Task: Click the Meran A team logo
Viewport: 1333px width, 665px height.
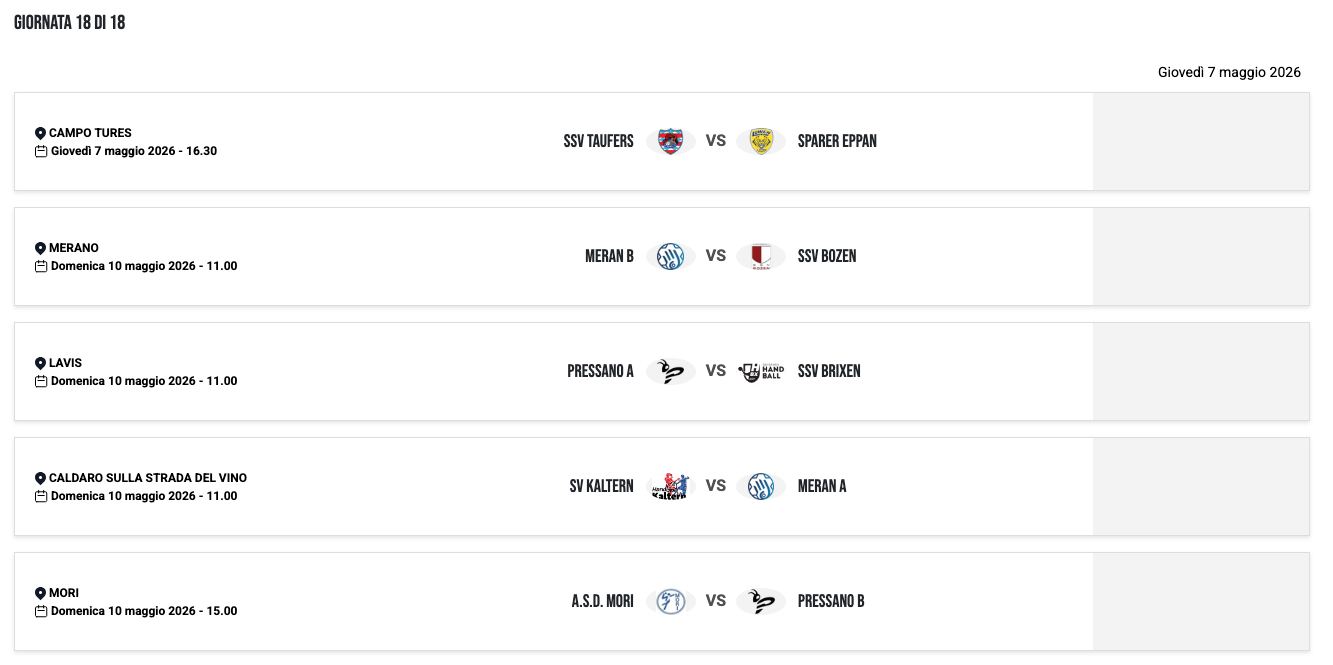Action: (761, 486)
